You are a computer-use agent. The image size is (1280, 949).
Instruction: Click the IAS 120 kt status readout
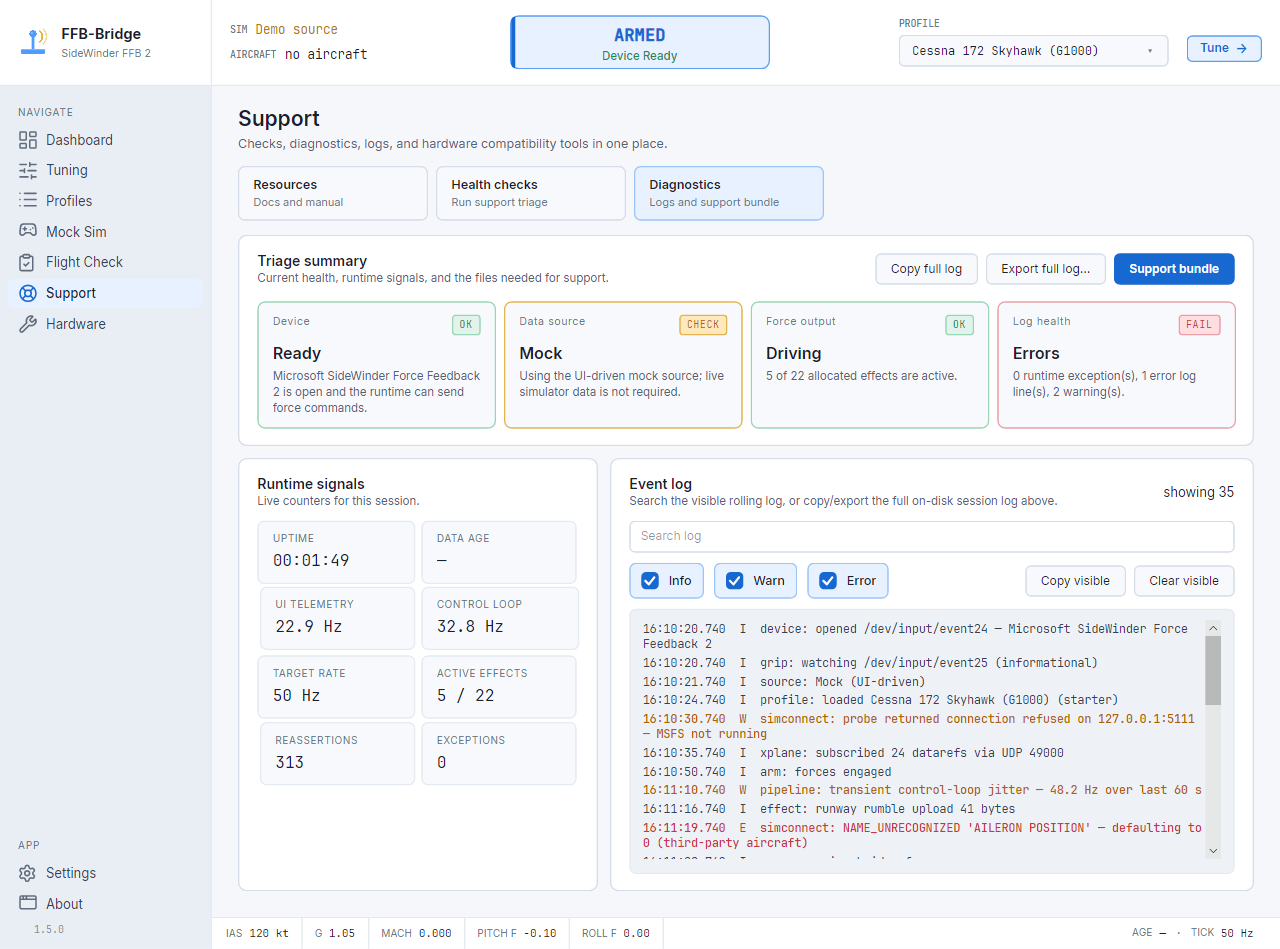click(x=257, y=933)
